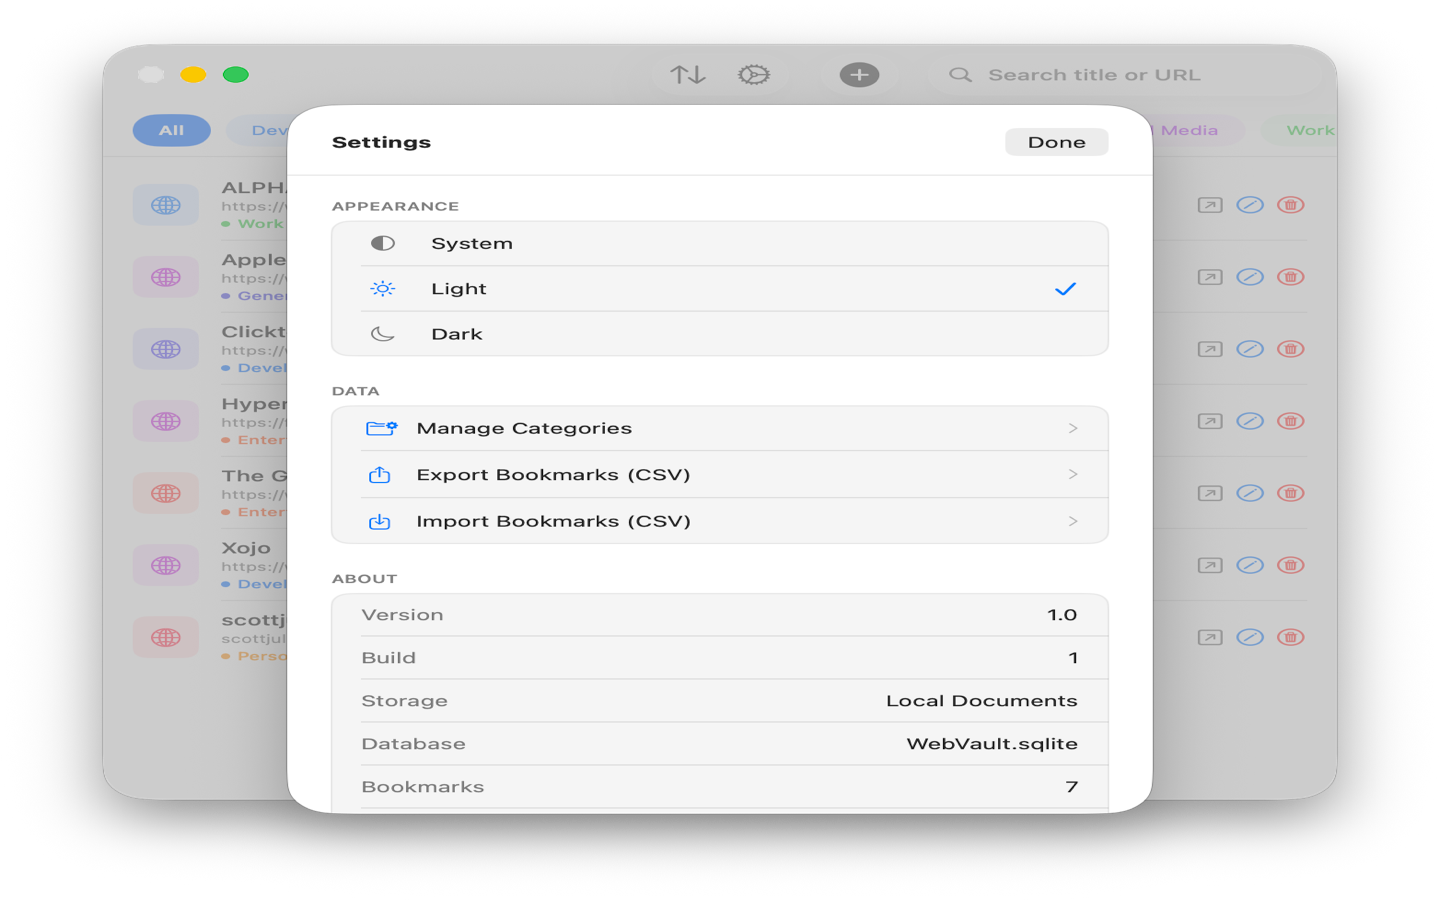Click the ALPH bookmark globe thumbnail

[x=166, y=205]
